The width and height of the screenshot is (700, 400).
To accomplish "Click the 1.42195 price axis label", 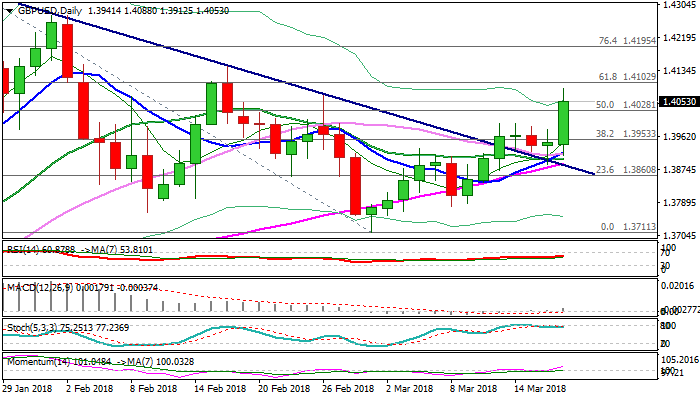I will pyautogui.click(x=679, y=38).
